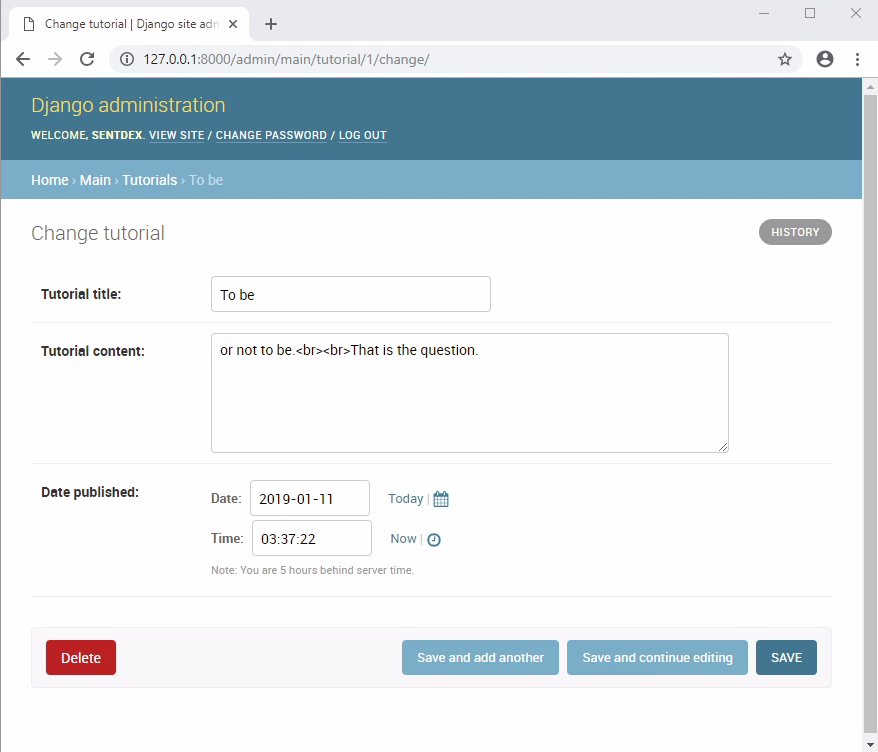
Task: Bookmark this page with star icon
Action: 785,59
